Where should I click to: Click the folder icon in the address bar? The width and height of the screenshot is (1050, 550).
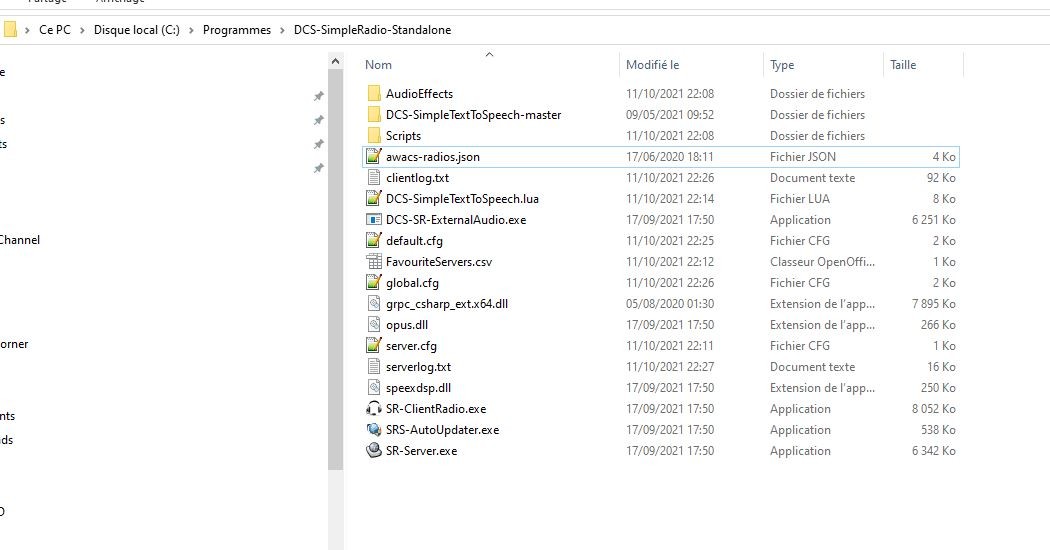click(x=9, y=29)
